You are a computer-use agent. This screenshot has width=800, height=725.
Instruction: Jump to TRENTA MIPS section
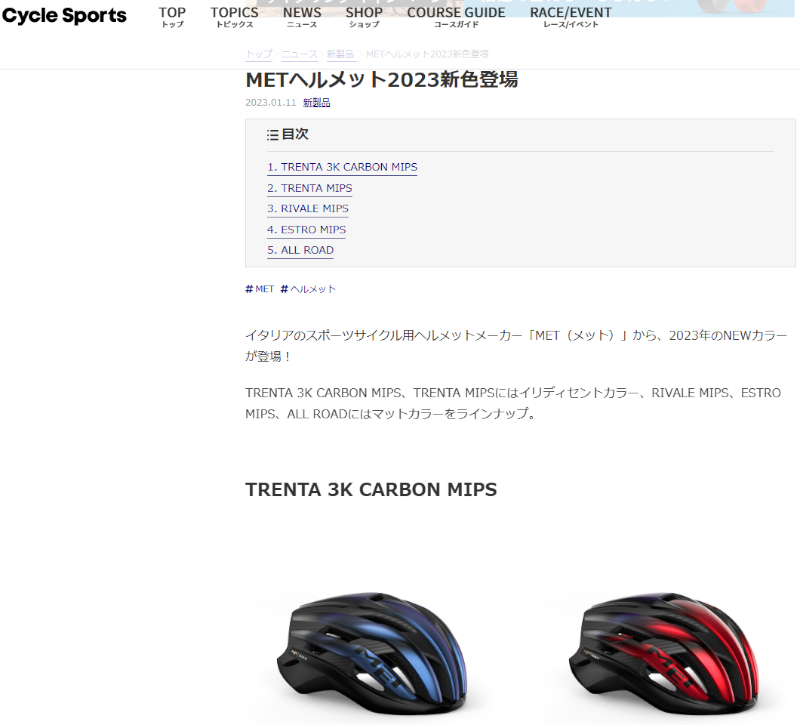pyautogui.click(x=310, y=188)
